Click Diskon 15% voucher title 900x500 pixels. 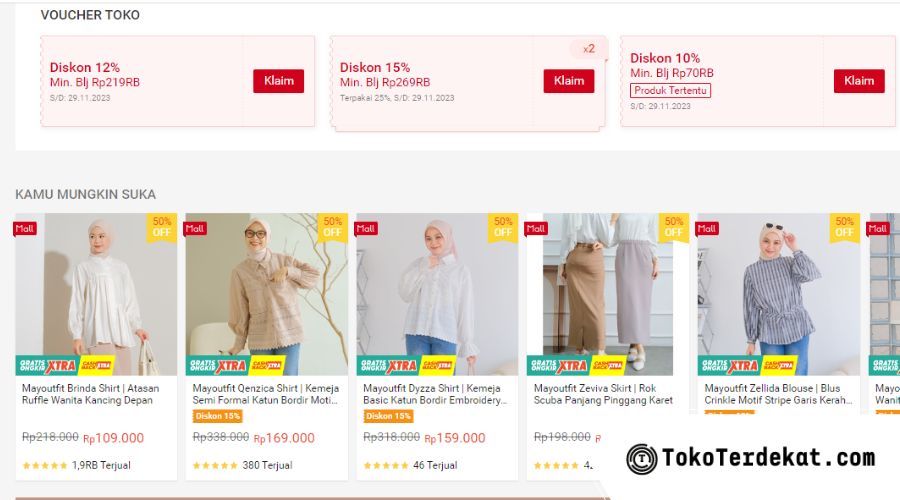point(375,68)
